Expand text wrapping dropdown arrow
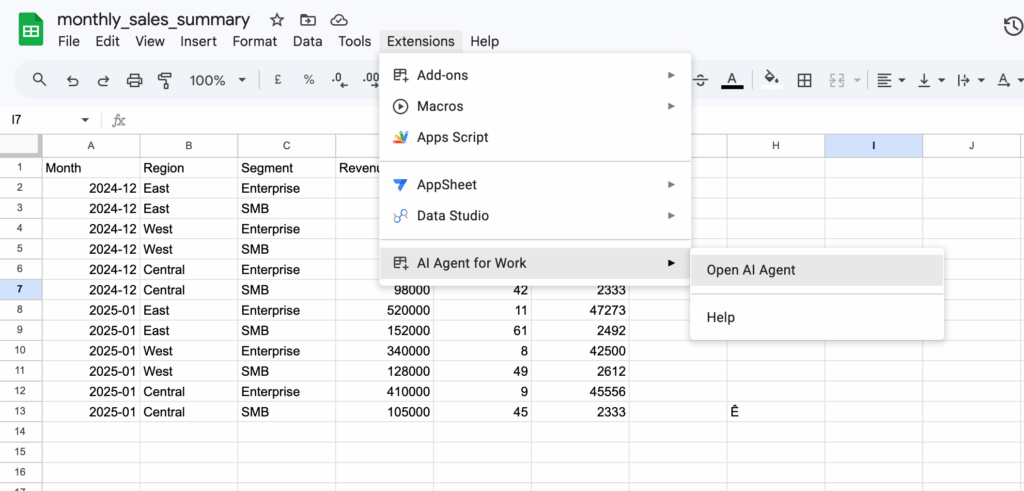The height and width of the screenshot is (491, 1024). [x=981, y=80]
